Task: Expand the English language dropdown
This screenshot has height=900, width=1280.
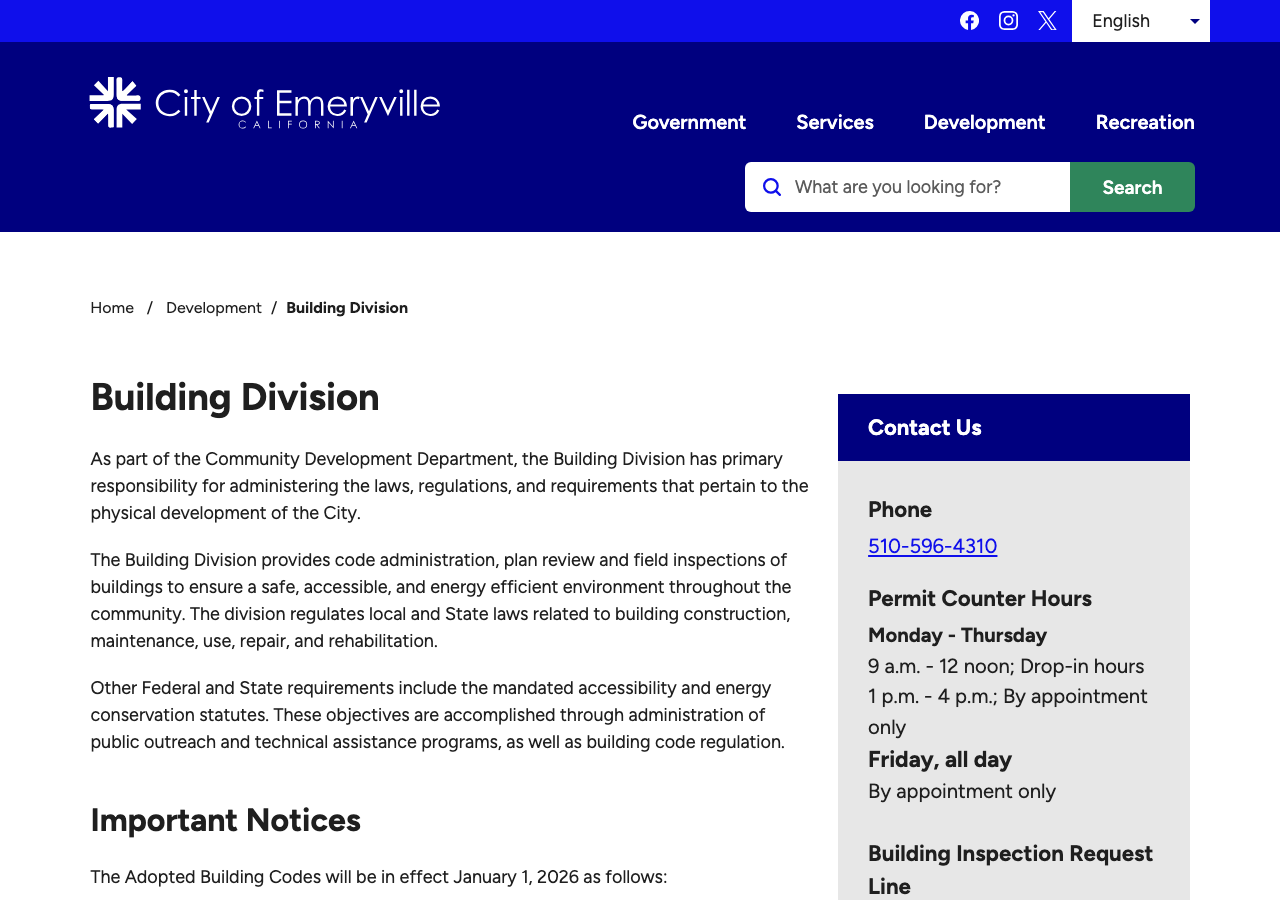Action: [x=1141, y=21]
